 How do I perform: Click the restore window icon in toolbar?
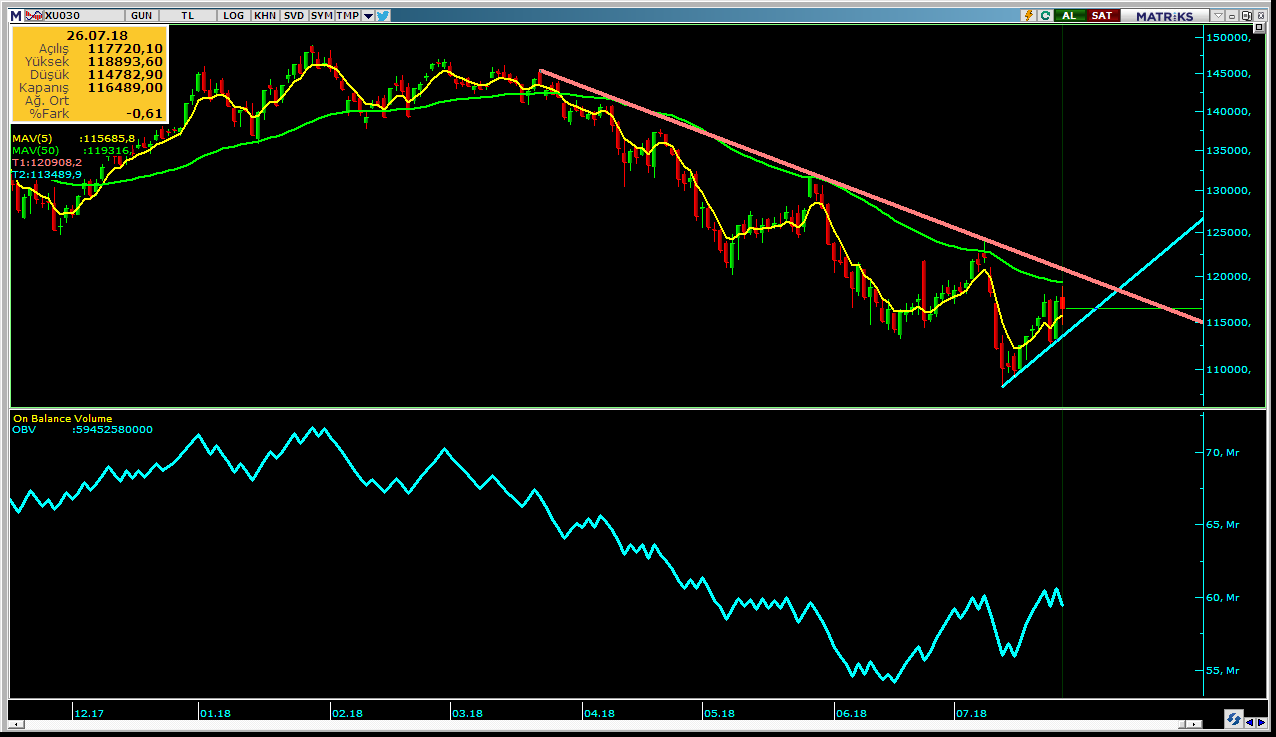point(1246,15)
